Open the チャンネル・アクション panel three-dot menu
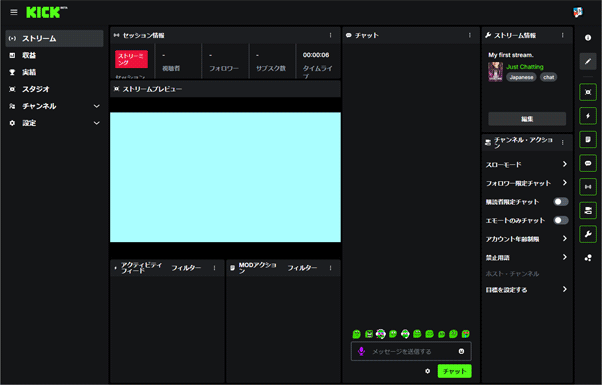The width and height of the screenshot is (602, 385). click(562, 142)
